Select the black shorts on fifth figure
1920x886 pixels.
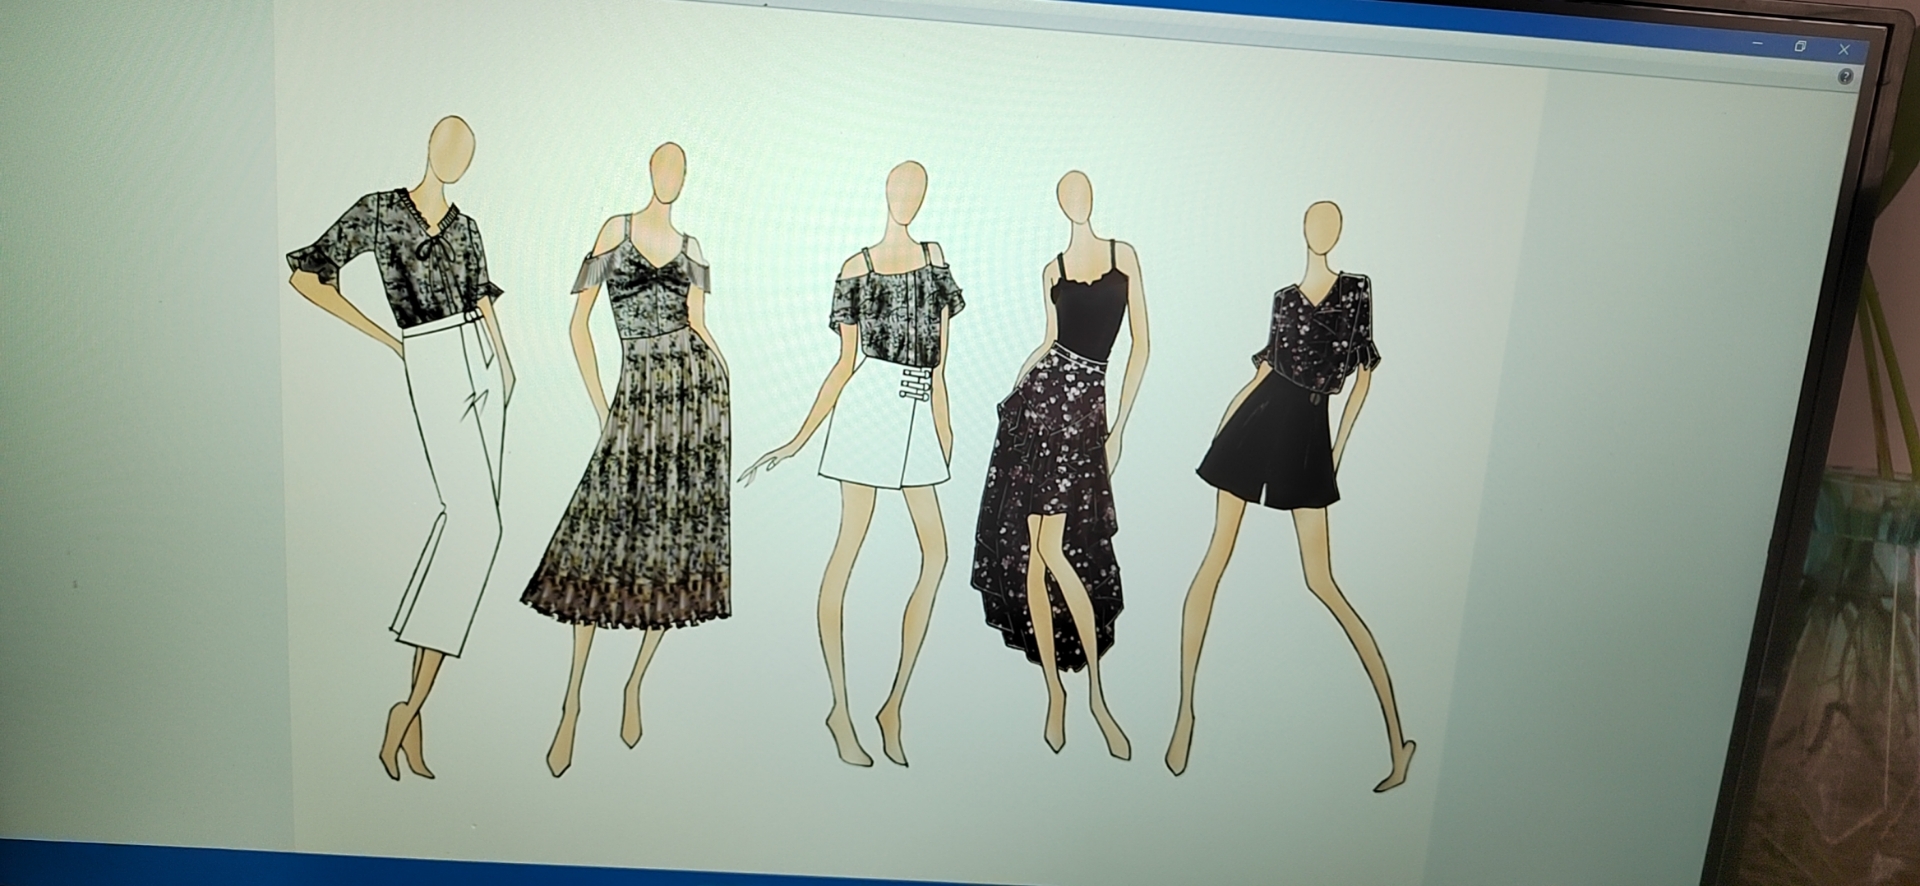click(1270, 450)
